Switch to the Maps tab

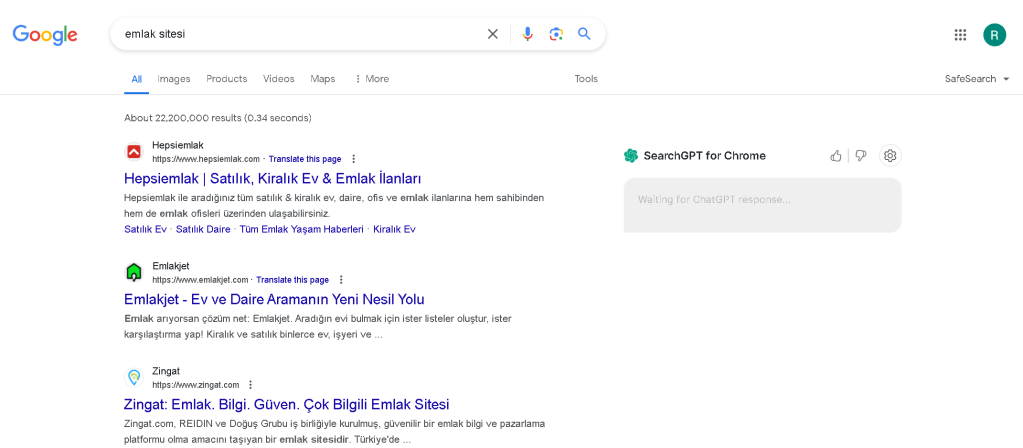coord(323,79)
